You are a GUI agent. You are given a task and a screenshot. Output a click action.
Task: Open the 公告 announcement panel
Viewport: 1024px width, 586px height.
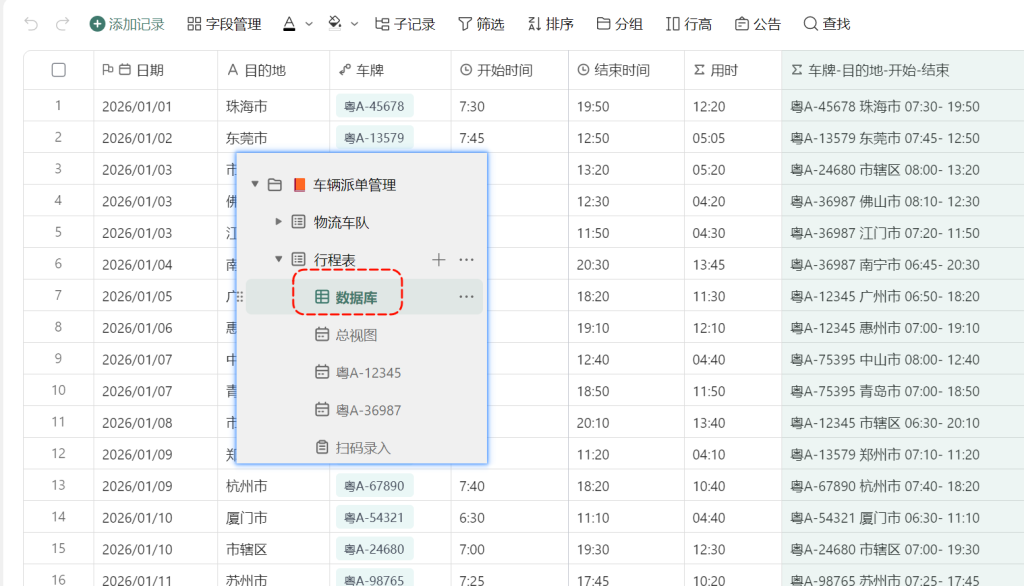(x=758, y=24)
